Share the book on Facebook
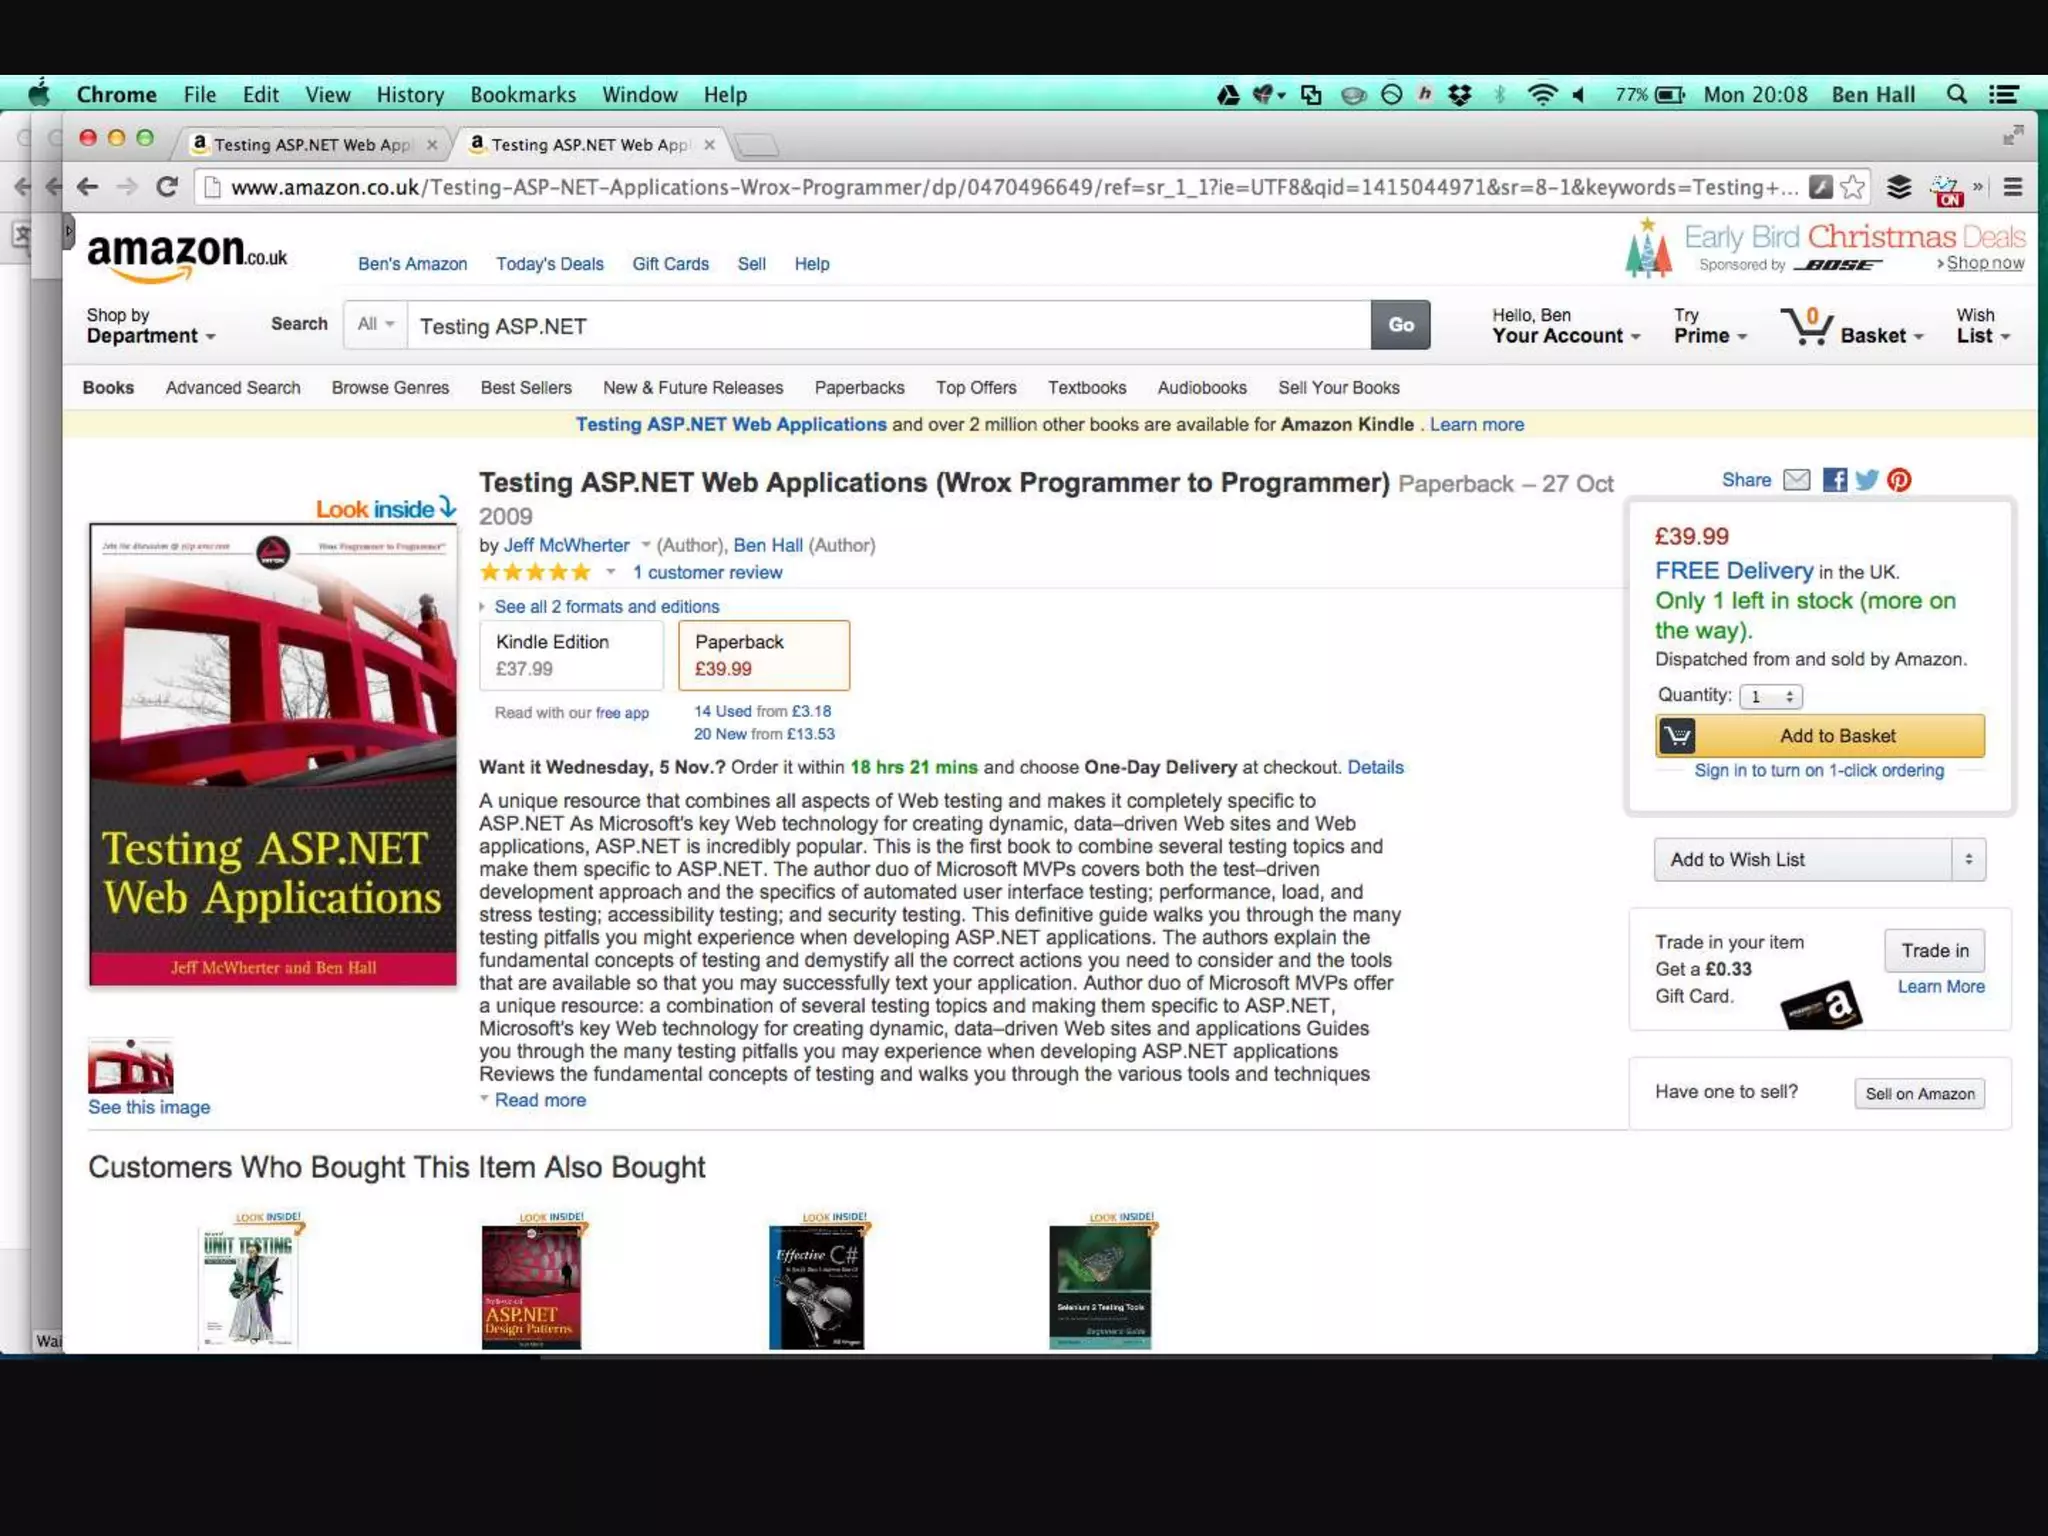 click(x=1834, y=480)
